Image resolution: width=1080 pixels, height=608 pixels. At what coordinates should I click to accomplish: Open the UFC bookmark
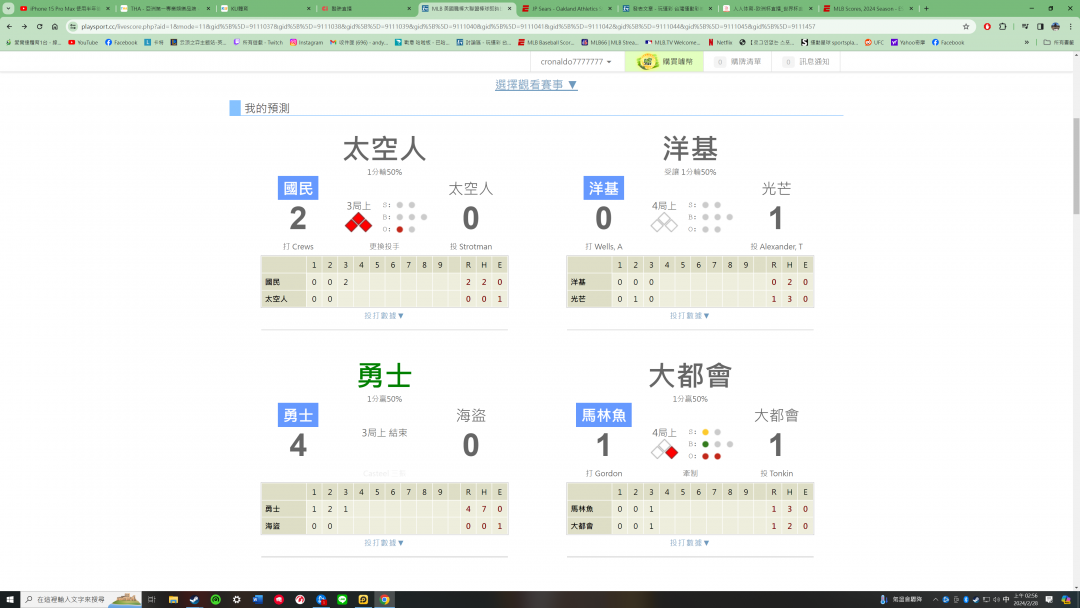pyautogui.click(x=874, y=42)
